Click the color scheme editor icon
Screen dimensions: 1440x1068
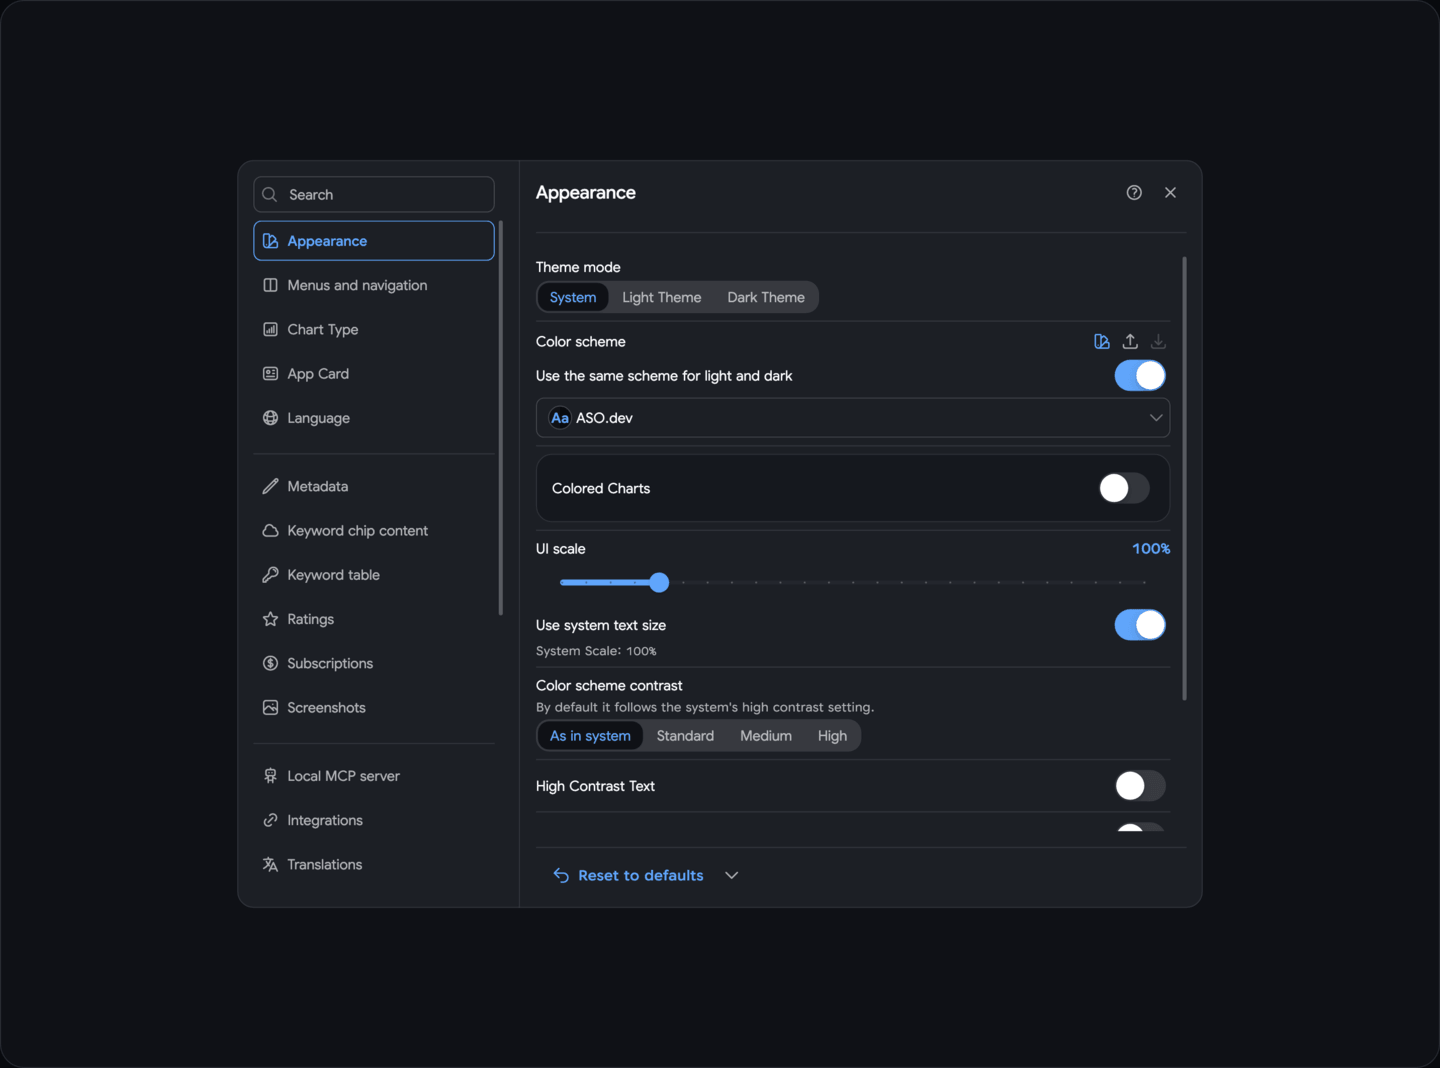click(1102, 342)
